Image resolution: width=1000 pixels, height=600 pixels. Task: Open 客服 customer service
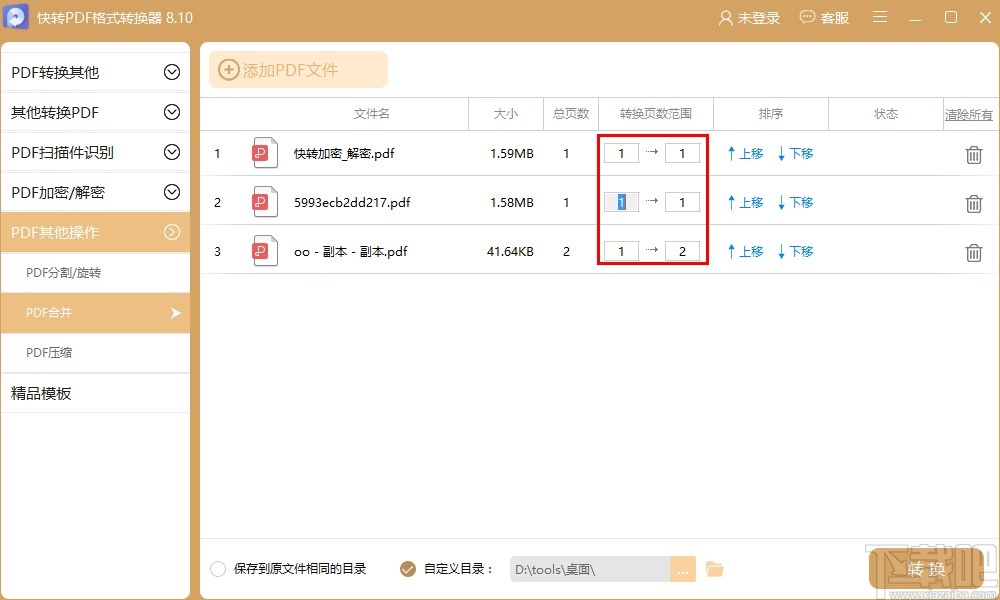(824, 17)
